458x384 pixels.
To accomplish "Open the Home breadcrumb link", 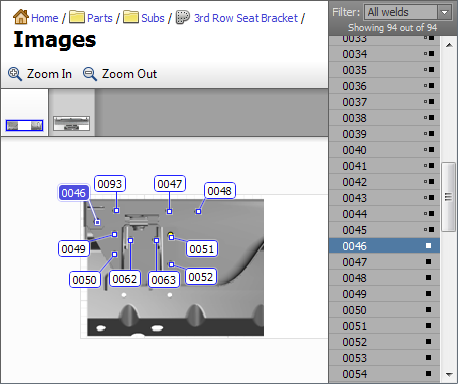I will (x=45, y=18).
